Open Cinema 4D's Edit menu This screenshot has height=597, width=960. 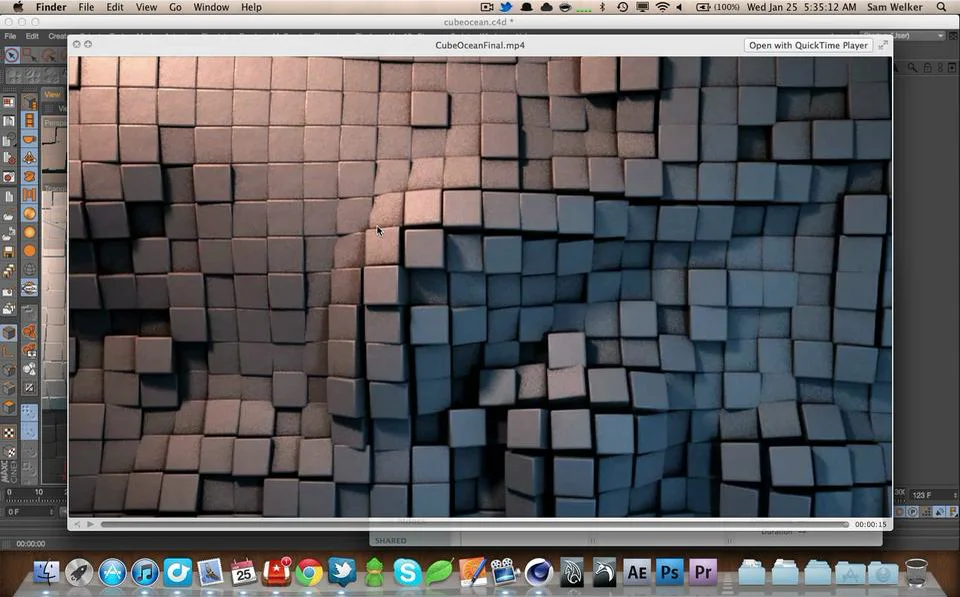point(32,36)
